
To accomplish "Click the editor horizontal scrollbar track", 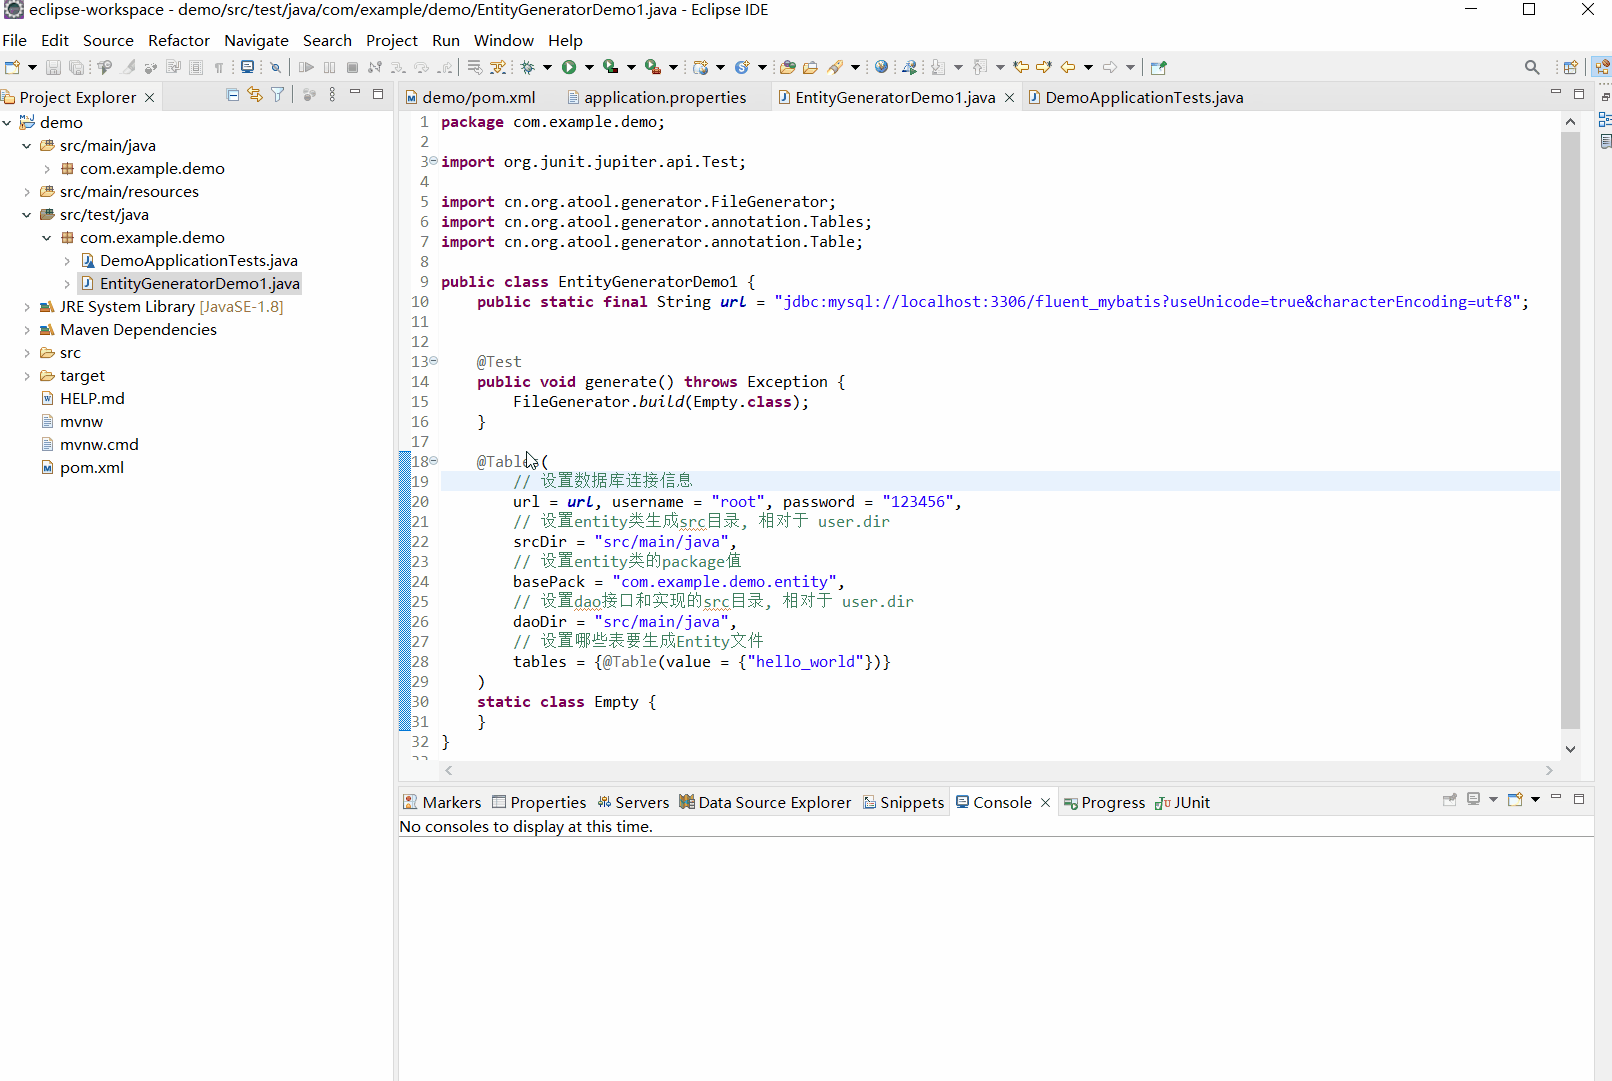I will pyautogui.click(x=999, y=770).
